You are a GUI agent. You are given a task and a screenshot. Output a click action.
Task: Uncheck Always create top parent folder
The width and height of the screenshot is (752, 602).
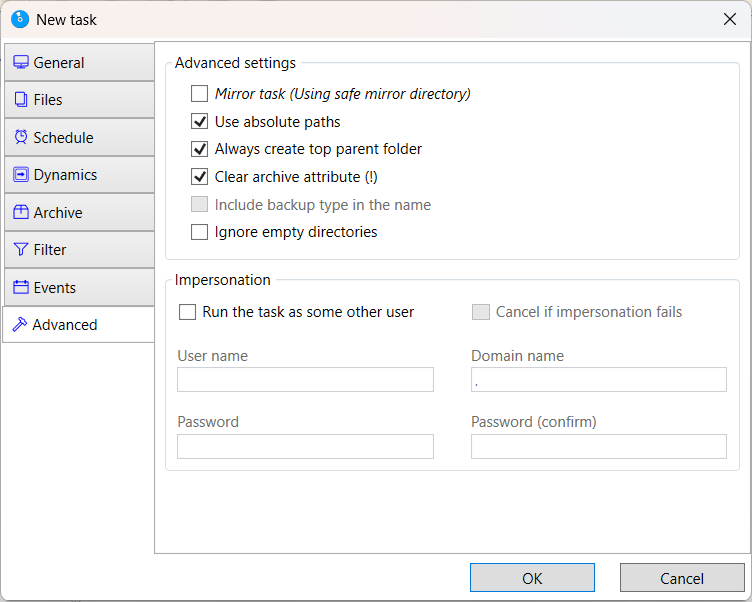[199, 149]
